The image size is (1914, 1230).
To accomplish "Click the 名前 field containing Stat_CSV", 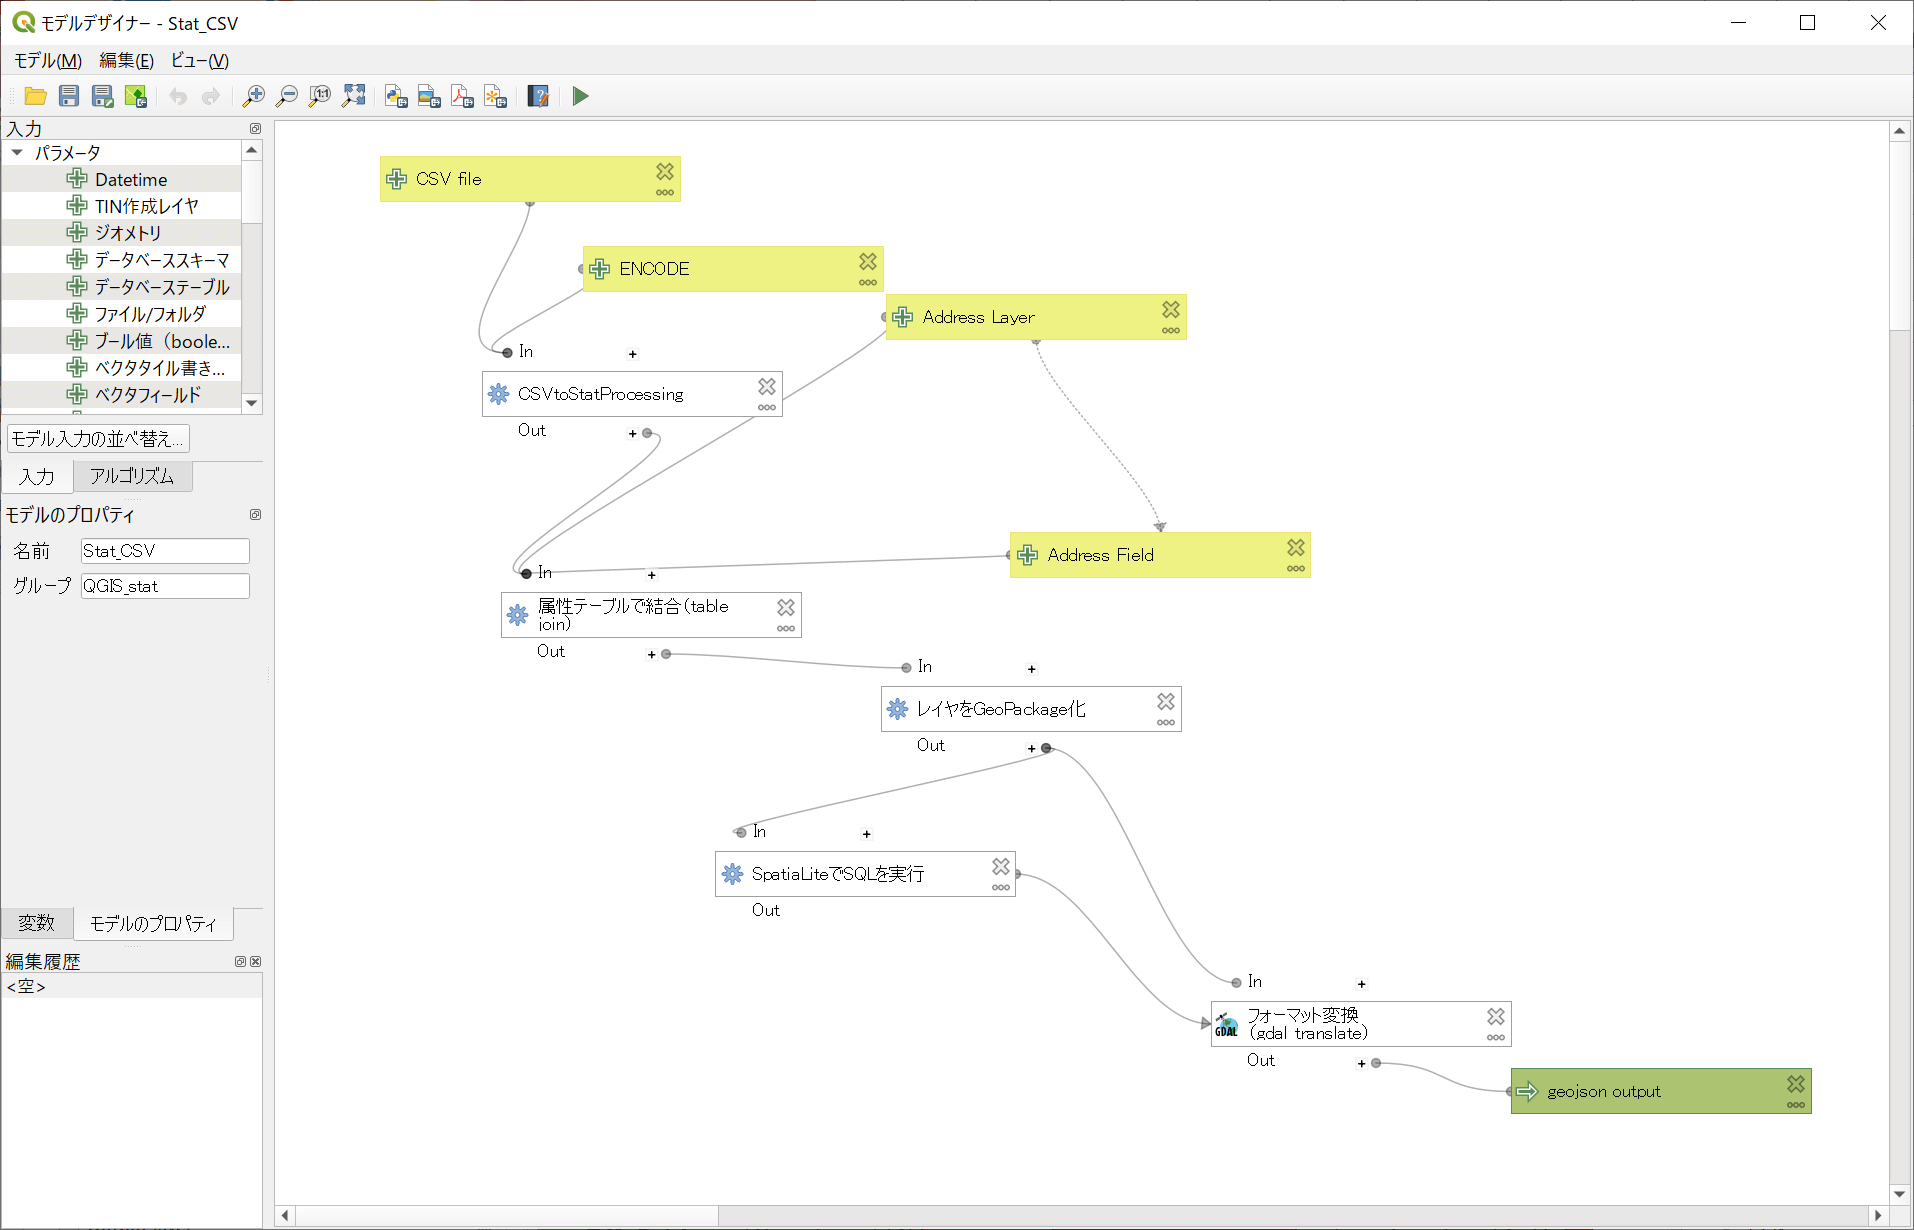I will (165, 551).
